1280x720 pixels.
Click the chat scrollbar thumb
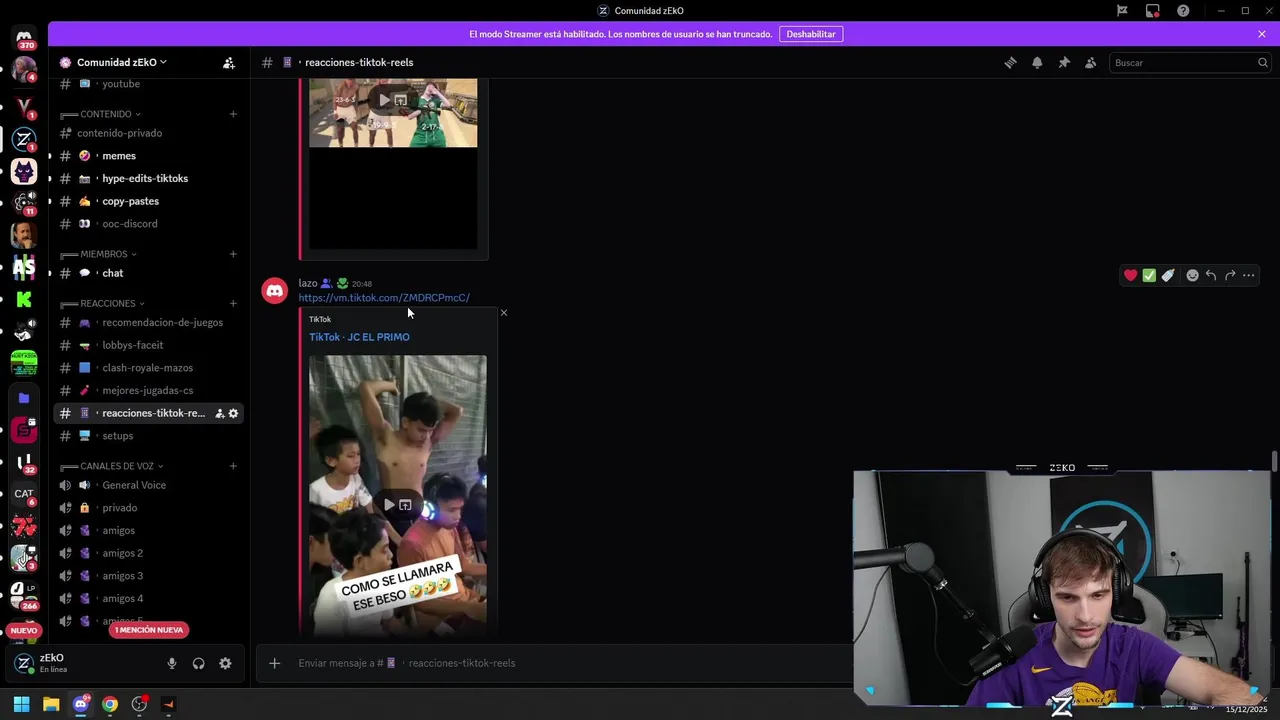(1274, 462)
